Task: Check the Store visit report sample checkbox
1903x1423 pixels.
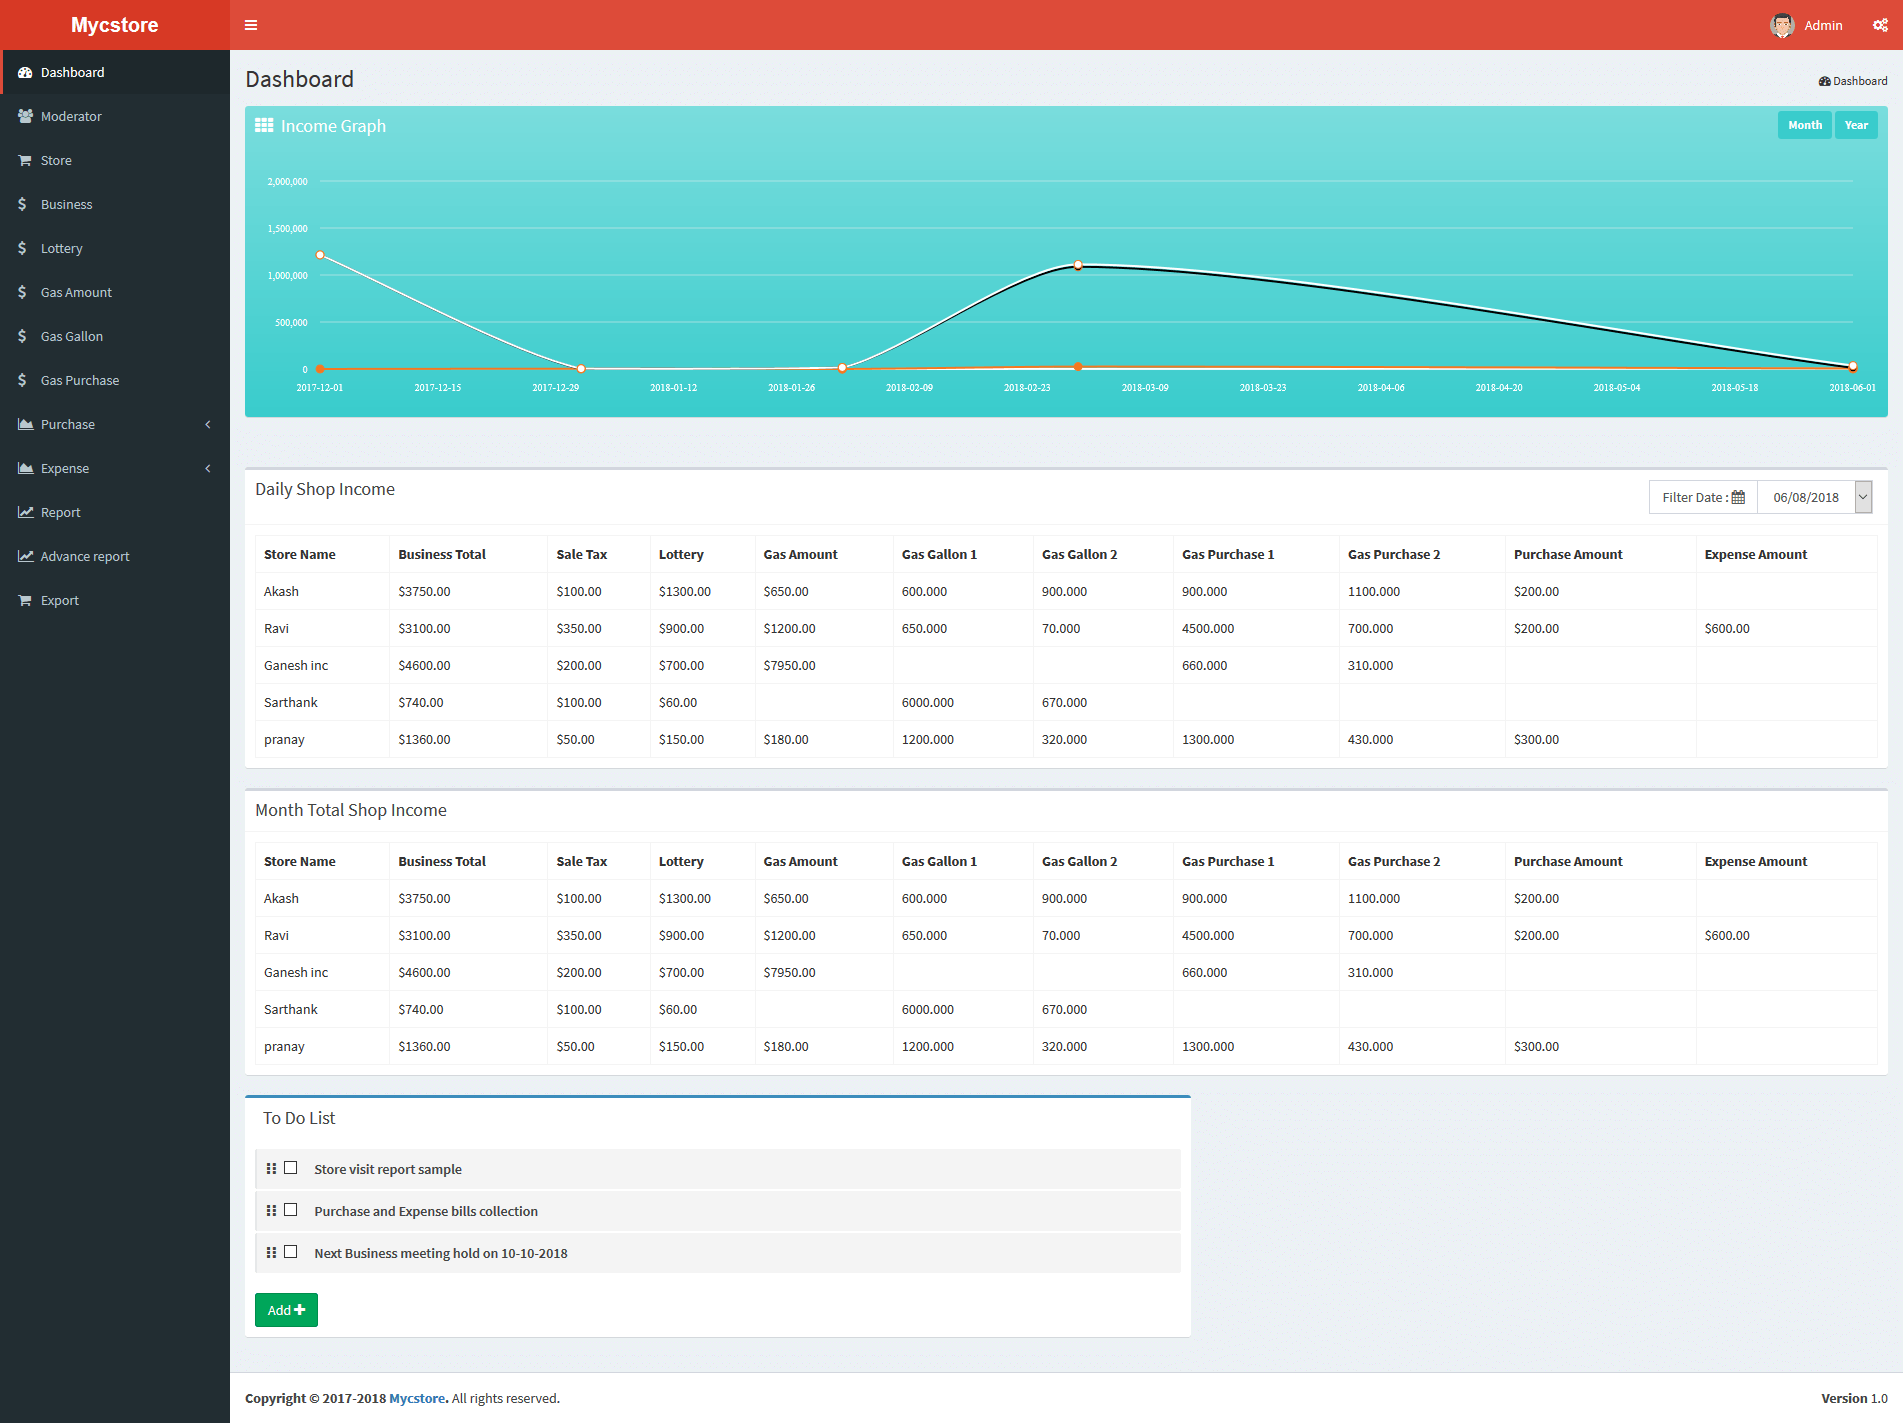Action: (291, 1168)
